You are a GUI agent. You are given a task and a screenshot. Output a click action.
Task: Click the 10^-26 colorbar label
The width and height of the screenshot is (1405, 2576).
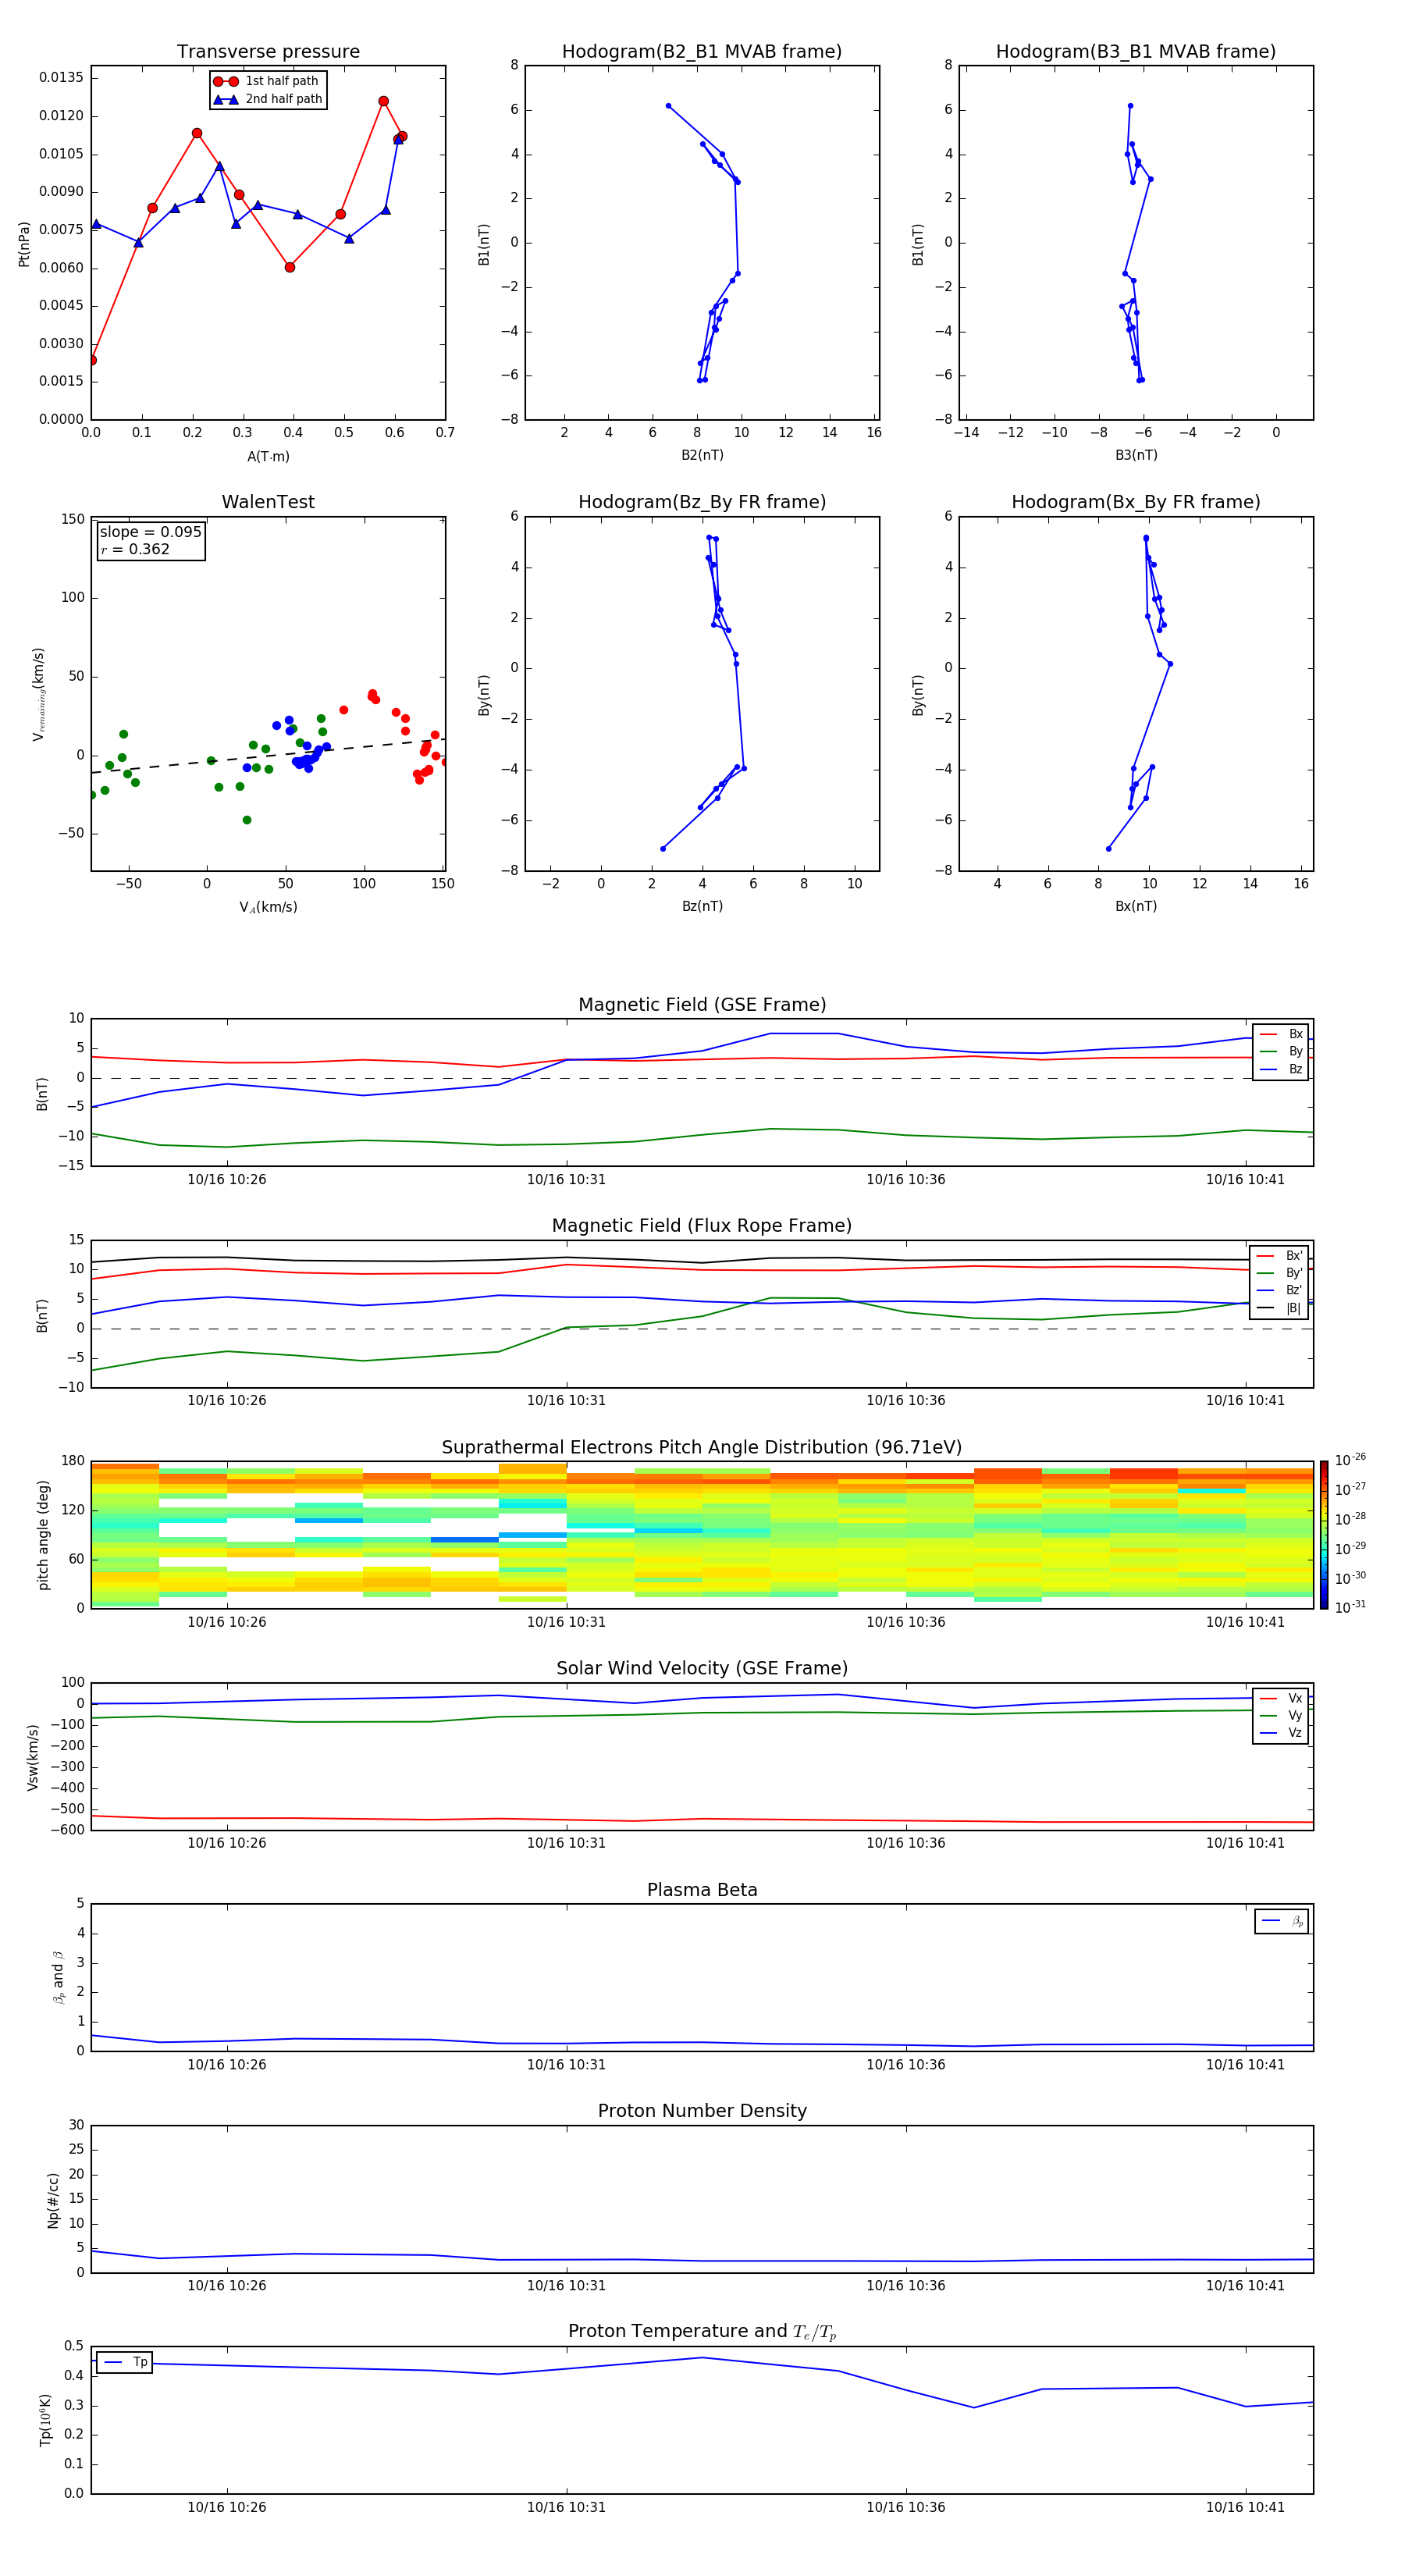1350,1460
